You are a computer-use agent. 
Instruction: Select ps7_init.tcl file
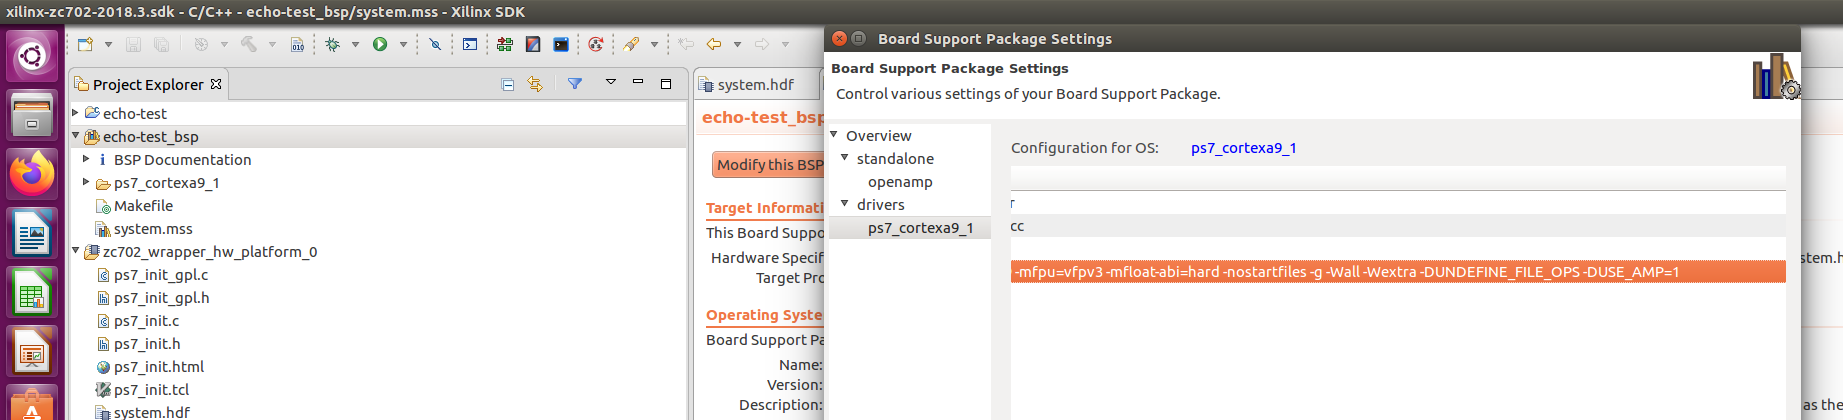[151, 390]
